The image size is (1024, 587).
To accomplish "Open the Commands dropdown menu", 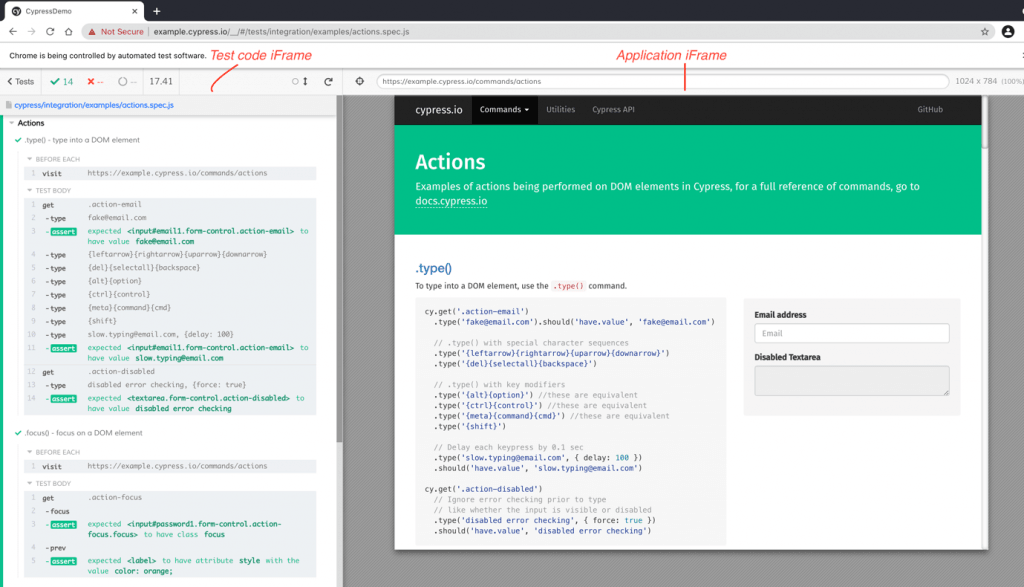I will click(x=504, y=110).
